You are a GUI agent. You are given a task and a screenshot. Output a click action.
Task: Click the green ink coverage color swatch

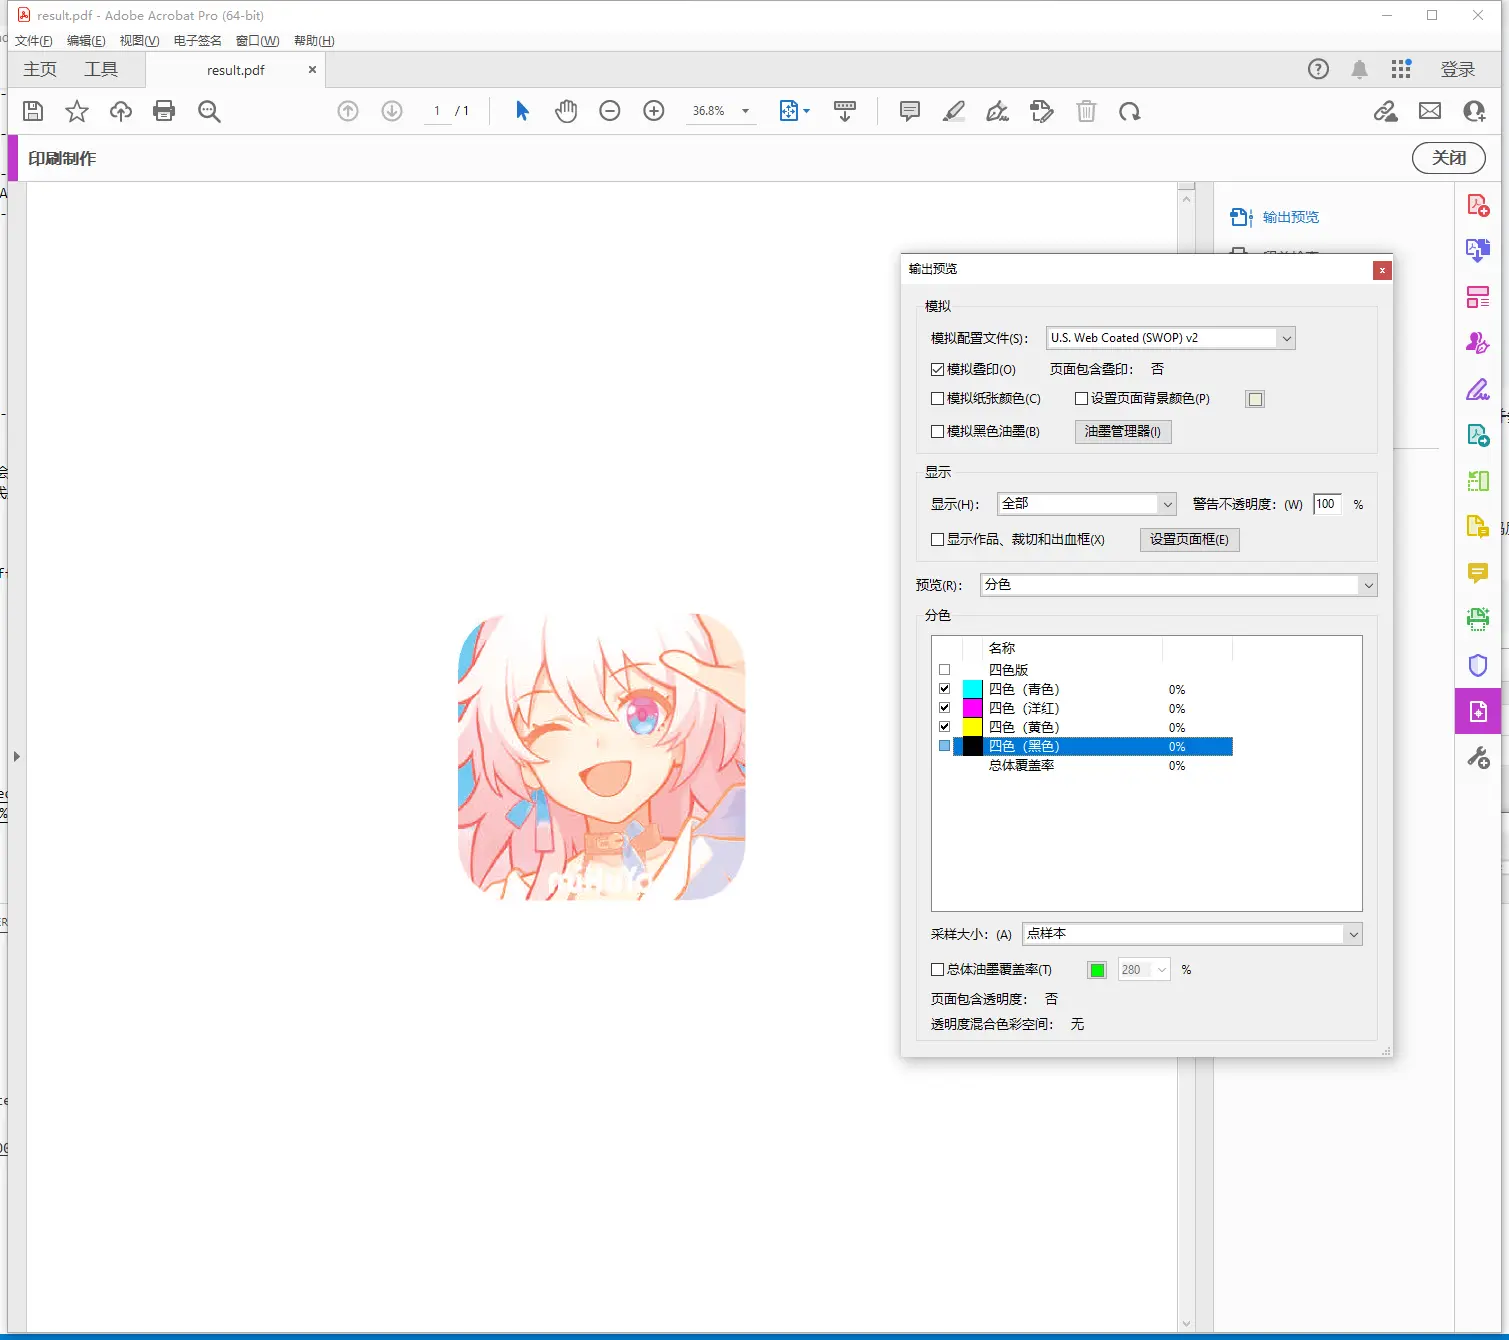pos(1097,970)
